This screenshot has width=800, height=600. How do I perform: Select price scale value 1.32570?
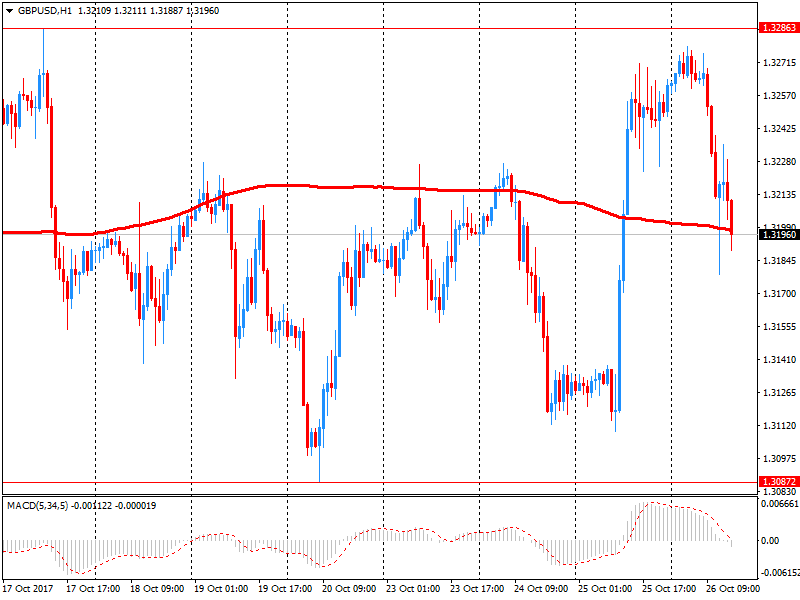779,95
